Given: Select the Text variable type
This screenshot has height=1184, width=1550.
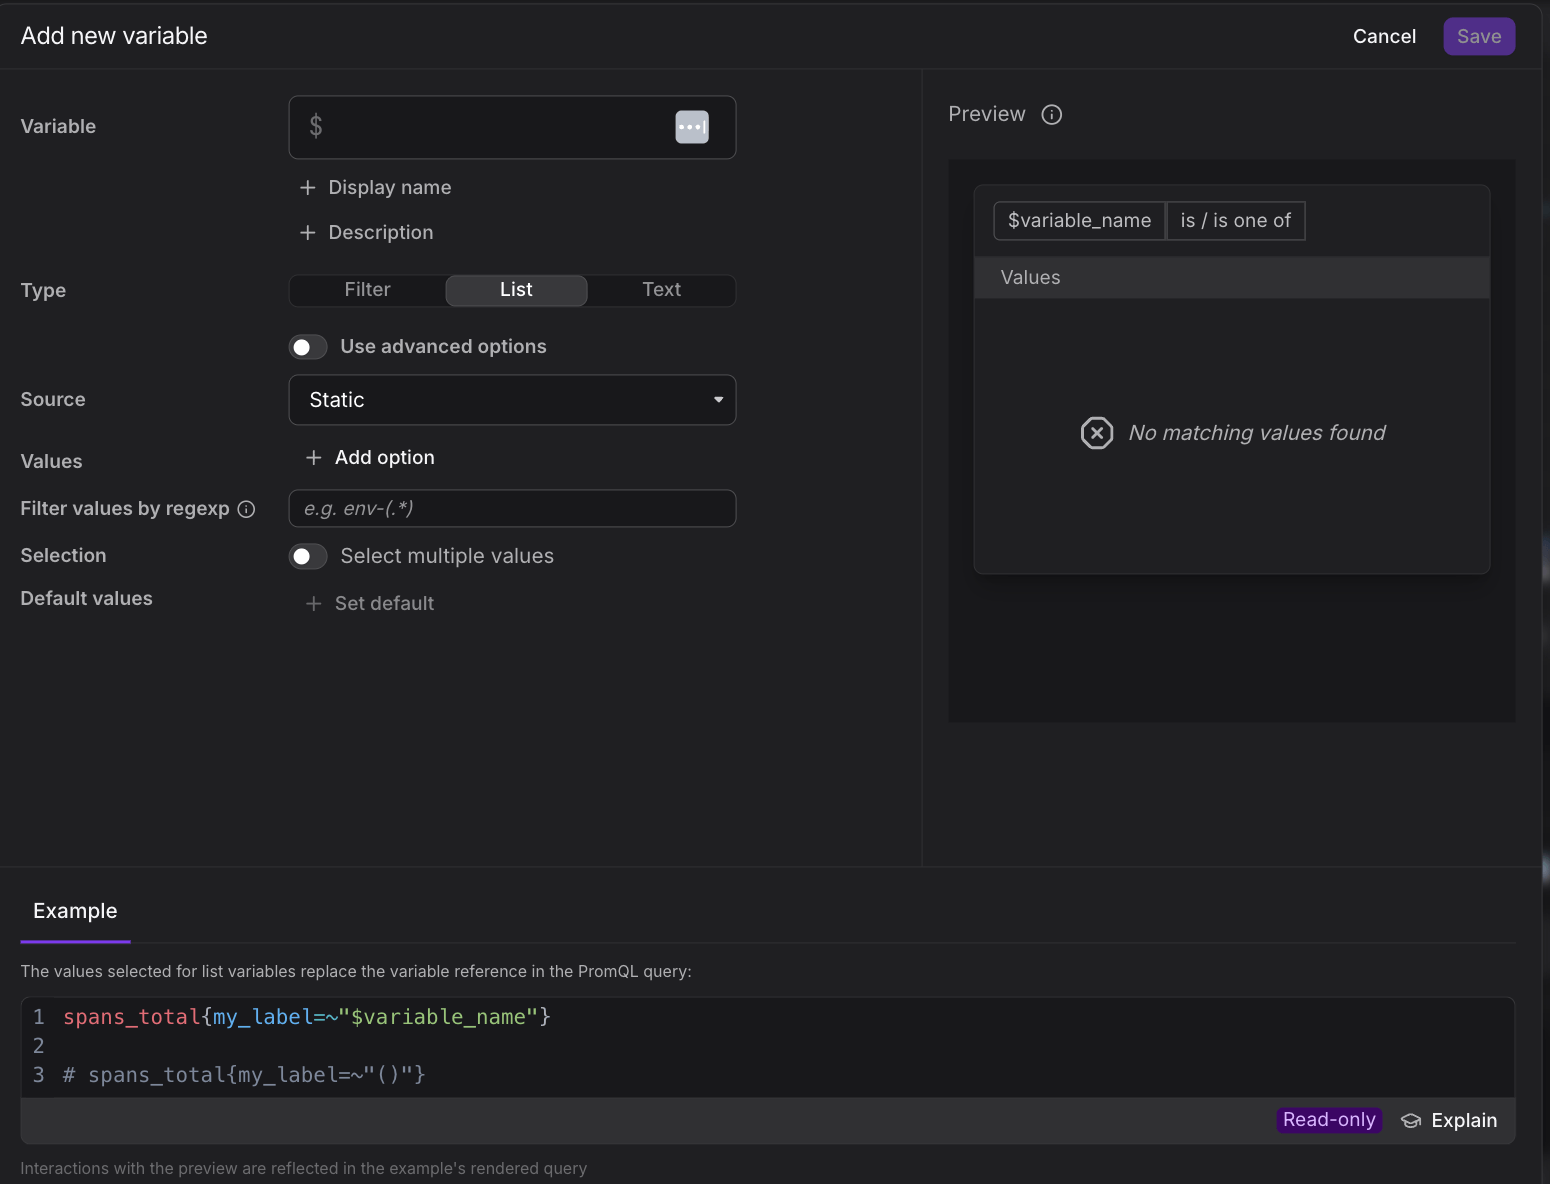Looking at the screenshot, I should coord(661,290).
